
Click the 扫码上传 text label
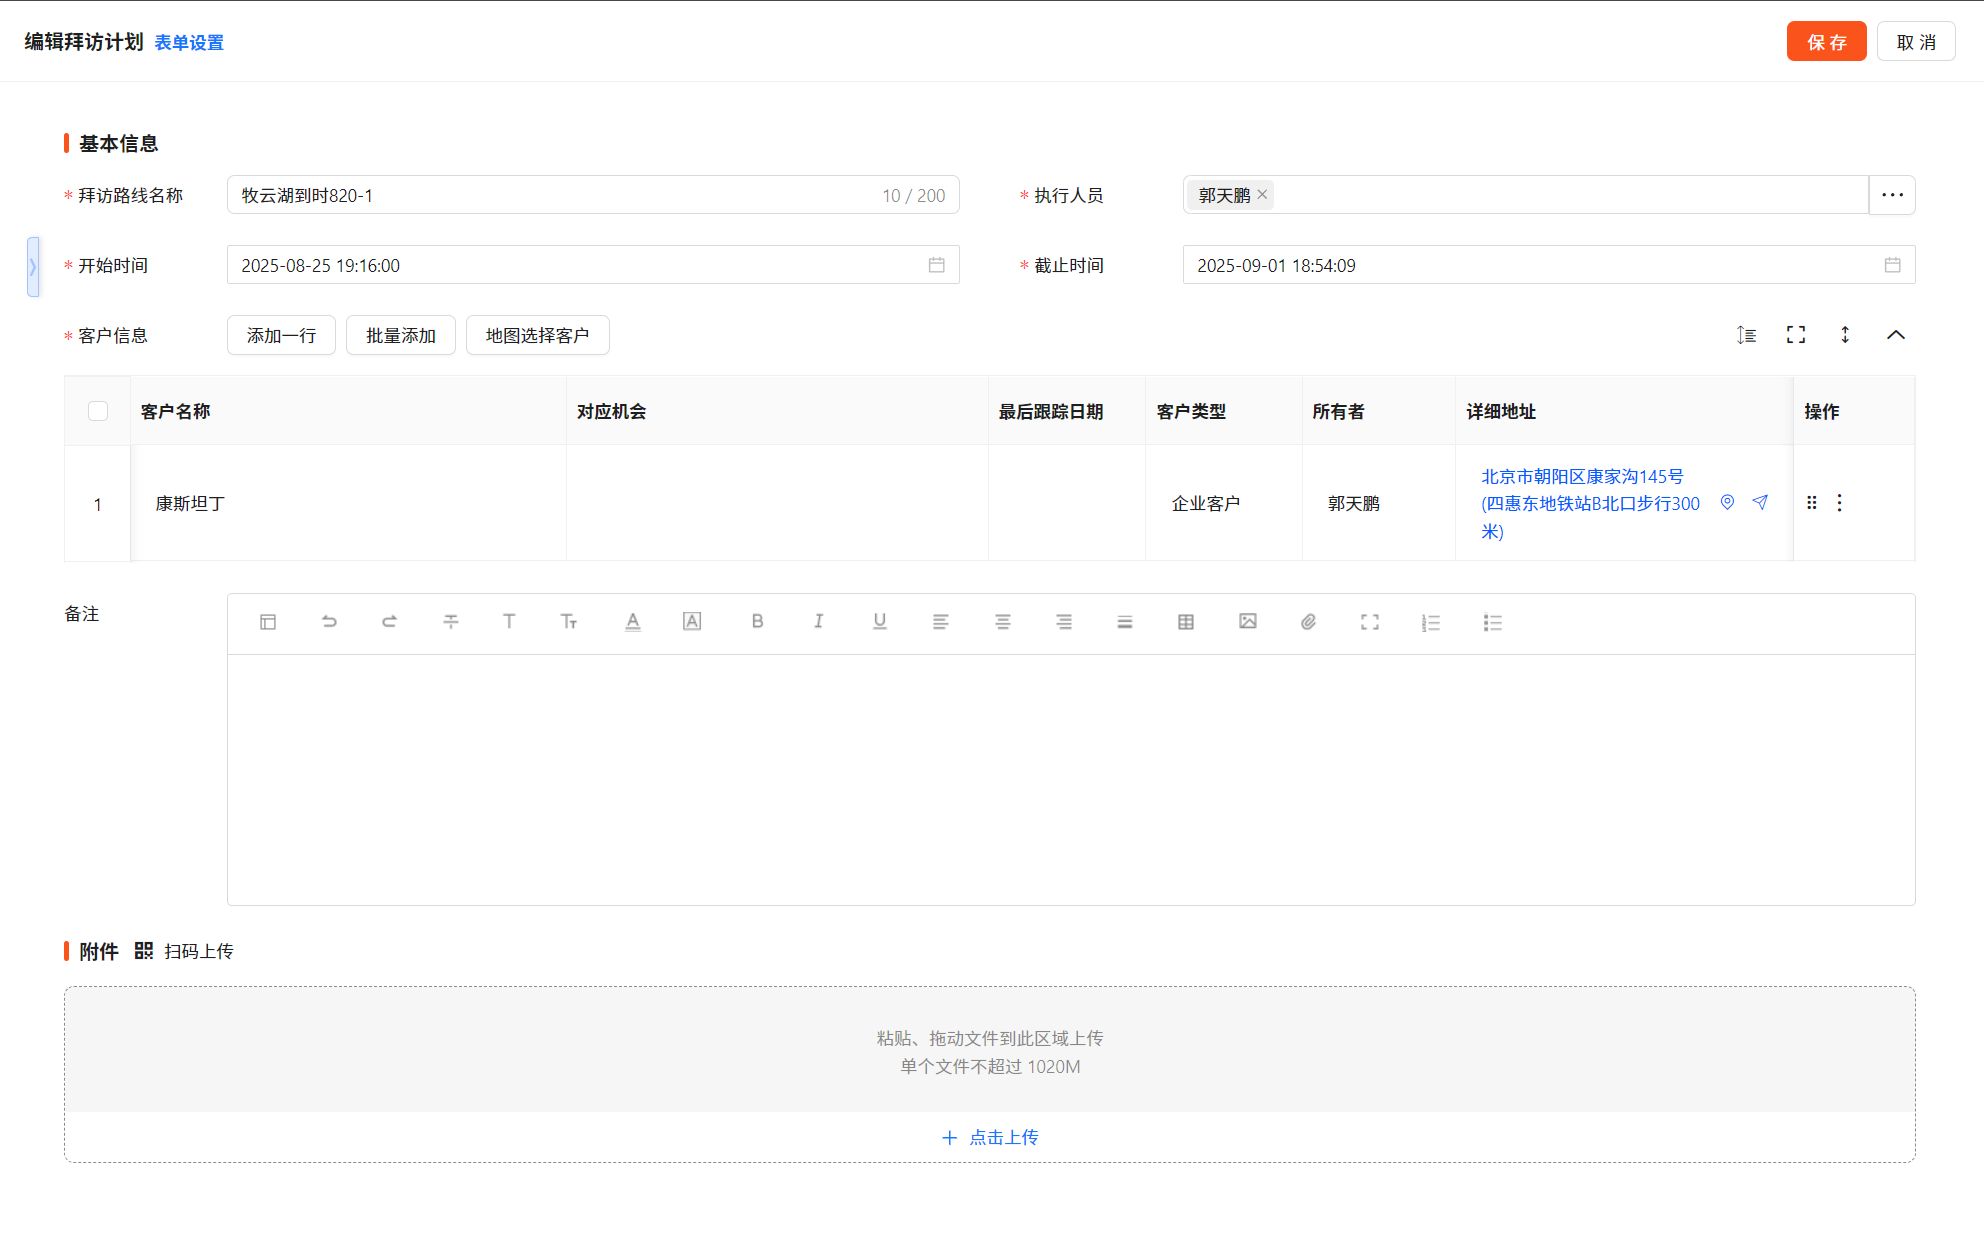(x=199, y=951)
